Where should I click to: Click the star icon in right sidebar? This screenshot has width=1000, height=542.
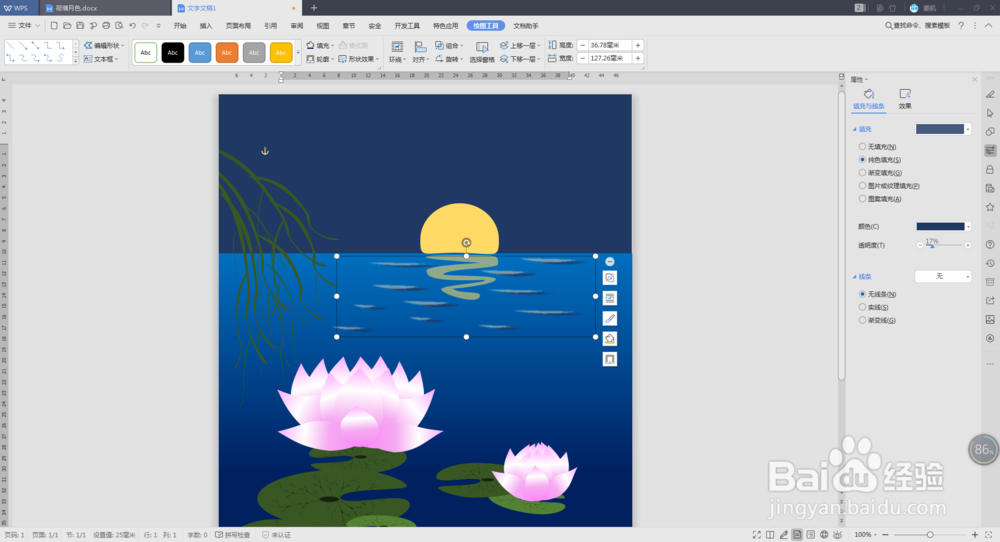coord(990,207)
